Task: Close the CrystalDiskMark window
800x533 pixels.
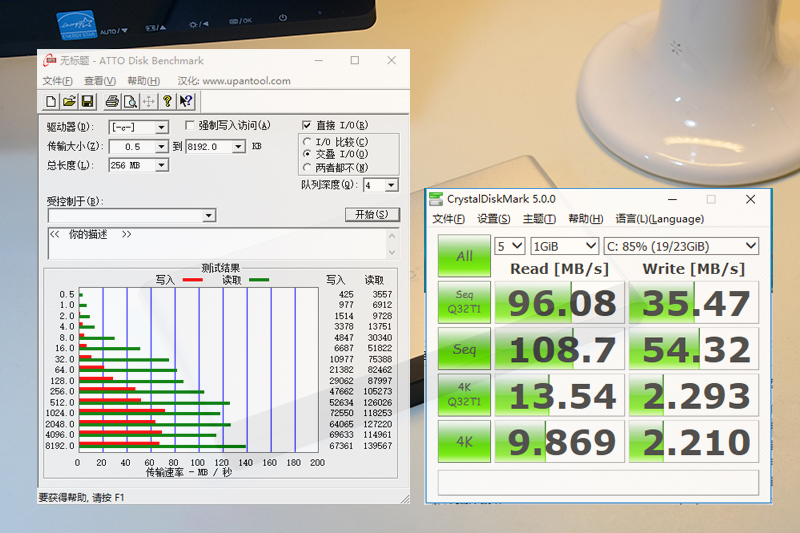Action: 750,199
